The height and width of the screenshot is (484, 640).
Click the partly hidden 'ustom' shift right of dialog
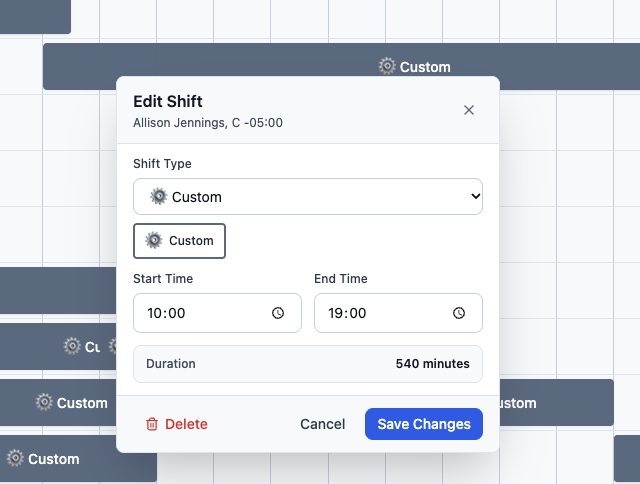click(556, 403)
